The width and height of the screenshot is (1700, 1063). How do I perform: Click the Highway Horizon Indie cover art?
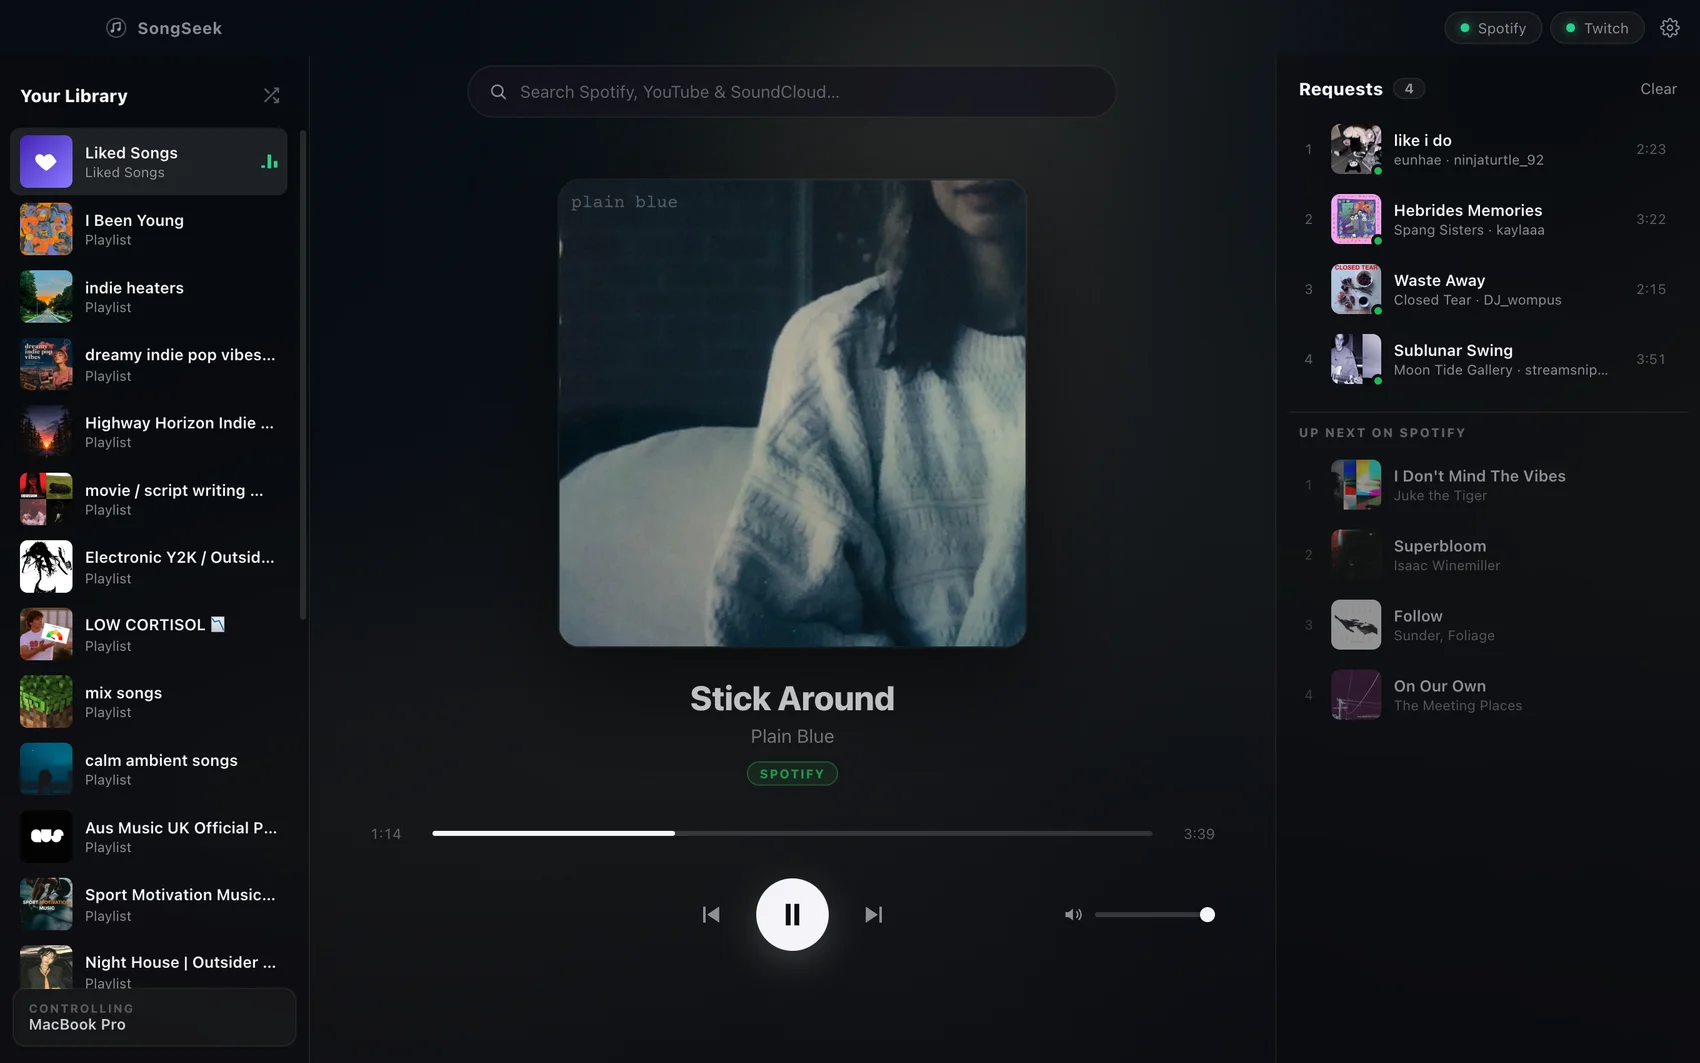tap(46, 431)
